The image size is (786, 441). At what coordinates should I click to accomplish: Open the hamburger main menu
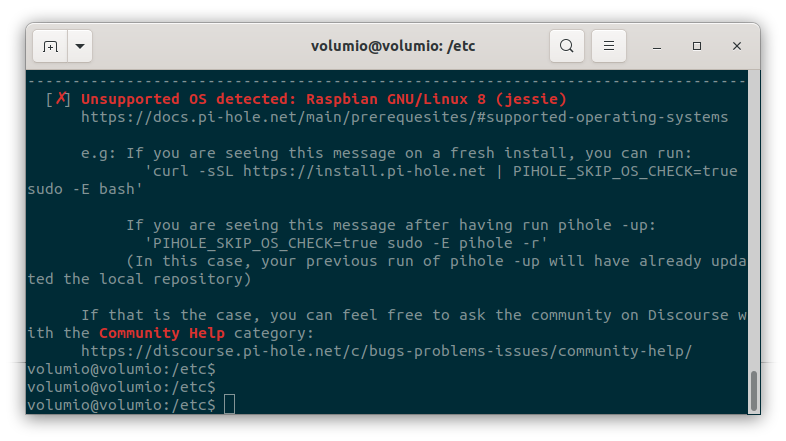click(x=609, y=46)
